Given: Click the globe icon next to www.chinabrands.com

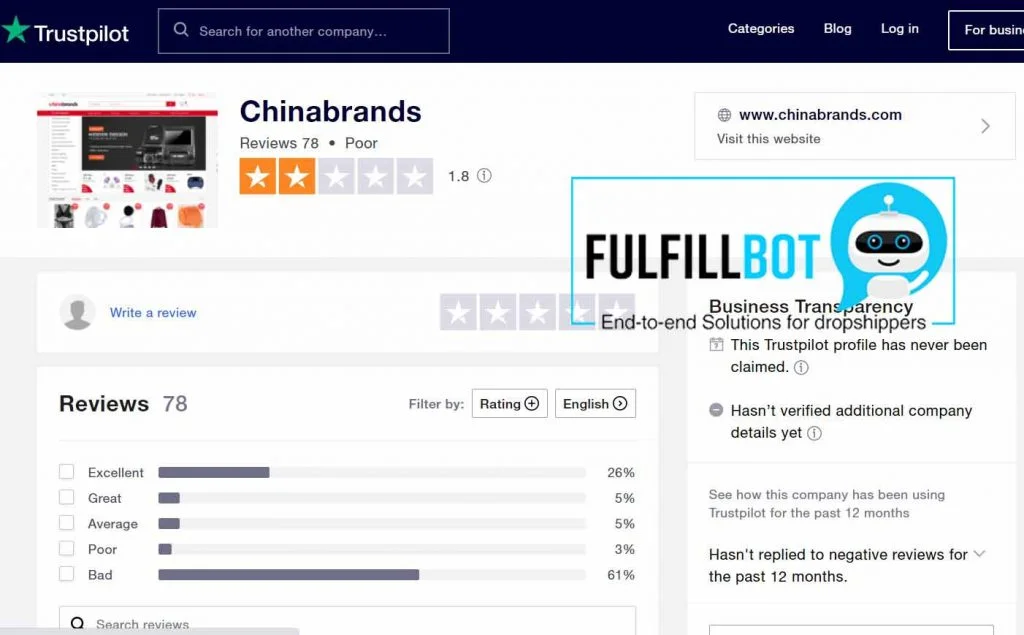Looking at the screenshot, I should coord(724,115).
